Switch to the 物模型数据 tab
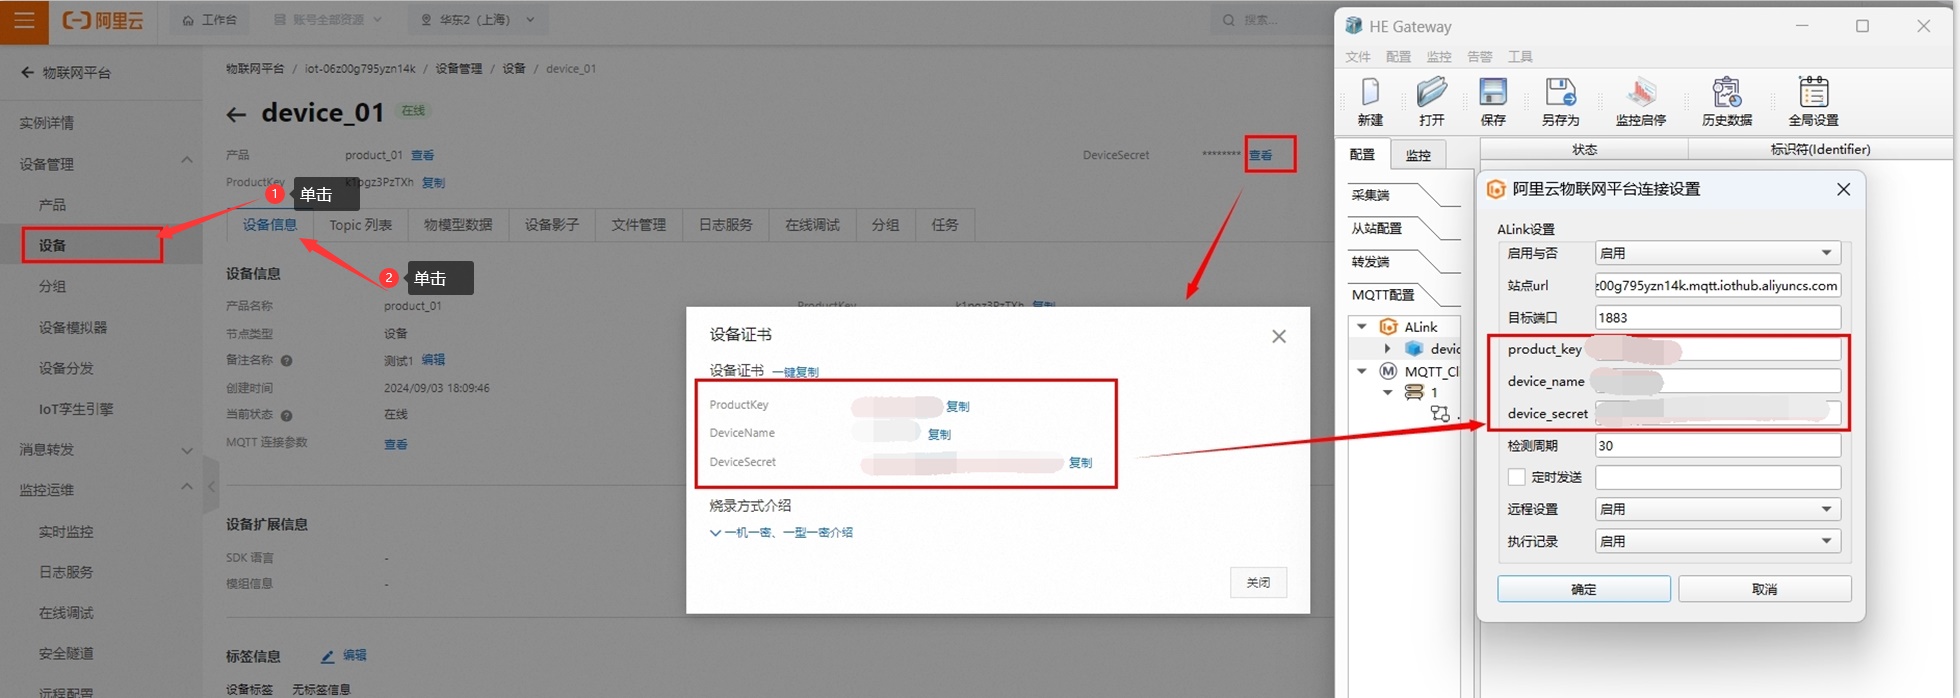Image resolution: width=1960 pixels, height=698 pixels. click(x=458, y=225)
